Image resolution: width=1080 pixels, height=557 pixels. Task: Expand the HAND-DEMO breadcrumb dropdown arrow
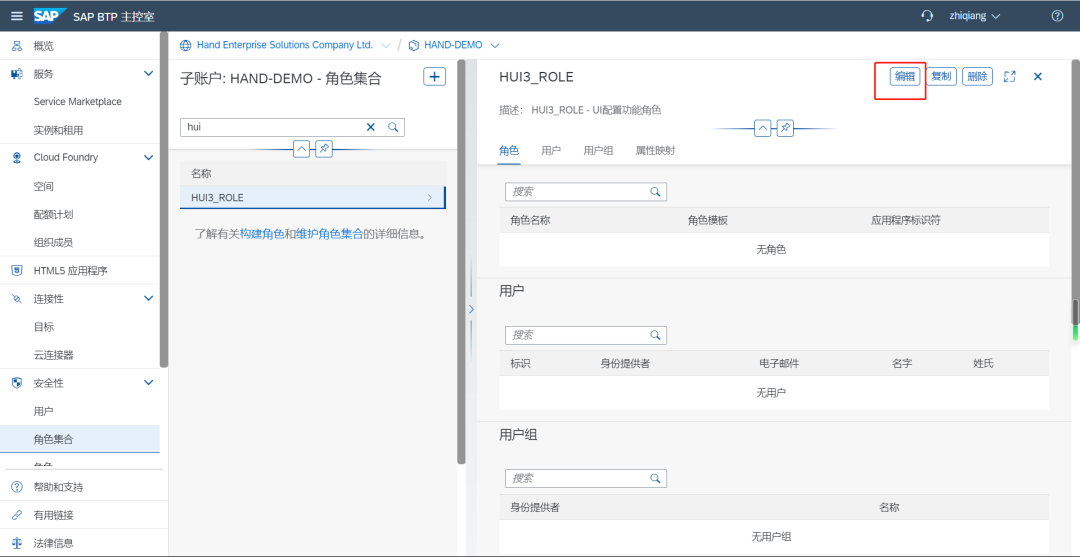(495, 45)
